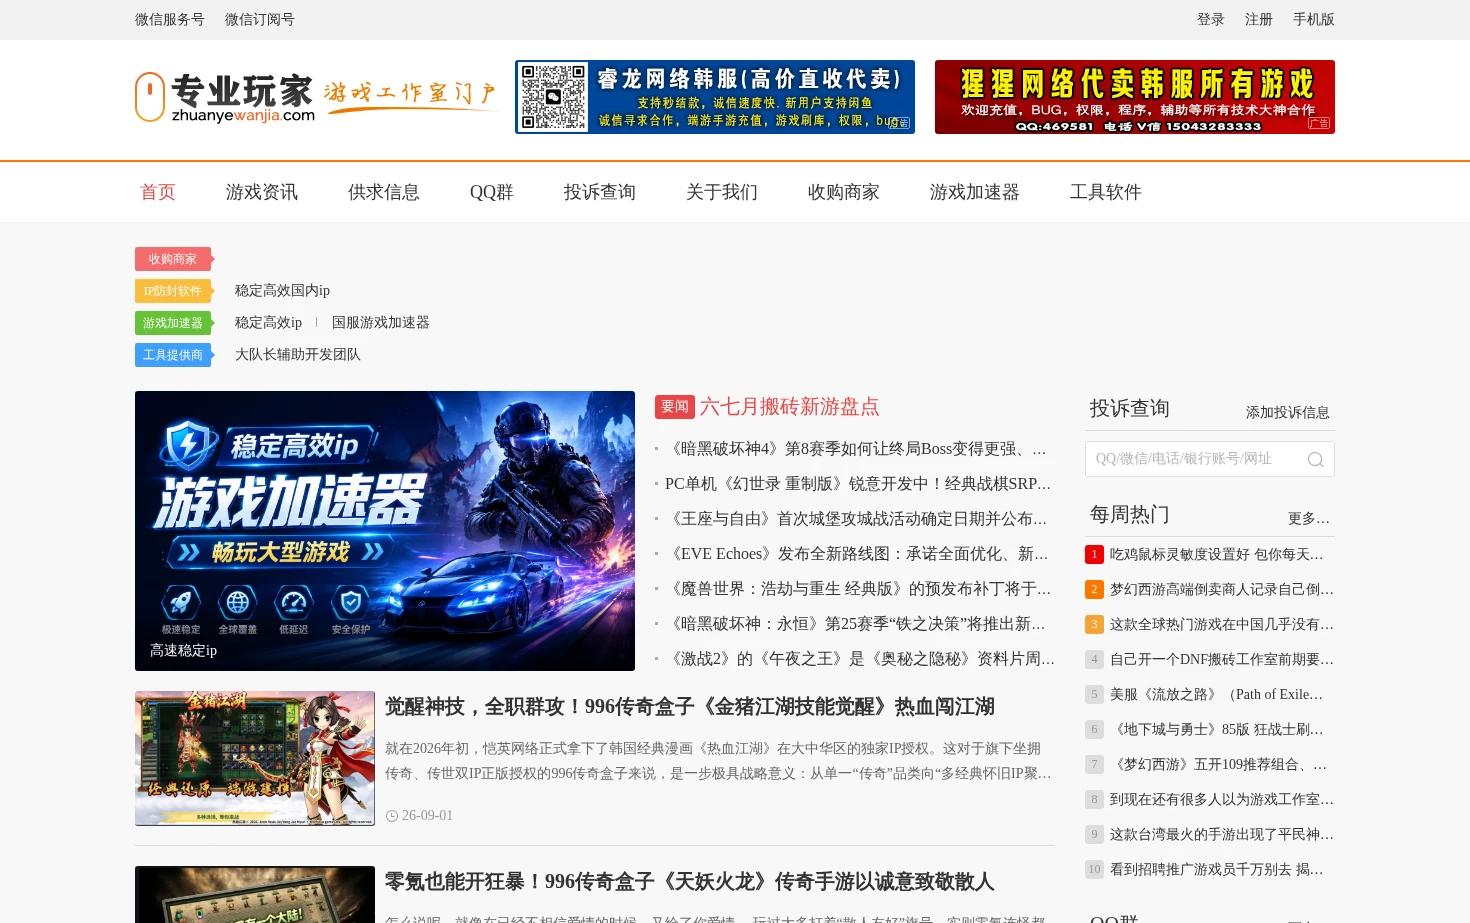The image size is (1470, 923).
Task: Open the PC单机 幻世录 重制版 news item
Action: pyautogui.click(x=858, y=484)
